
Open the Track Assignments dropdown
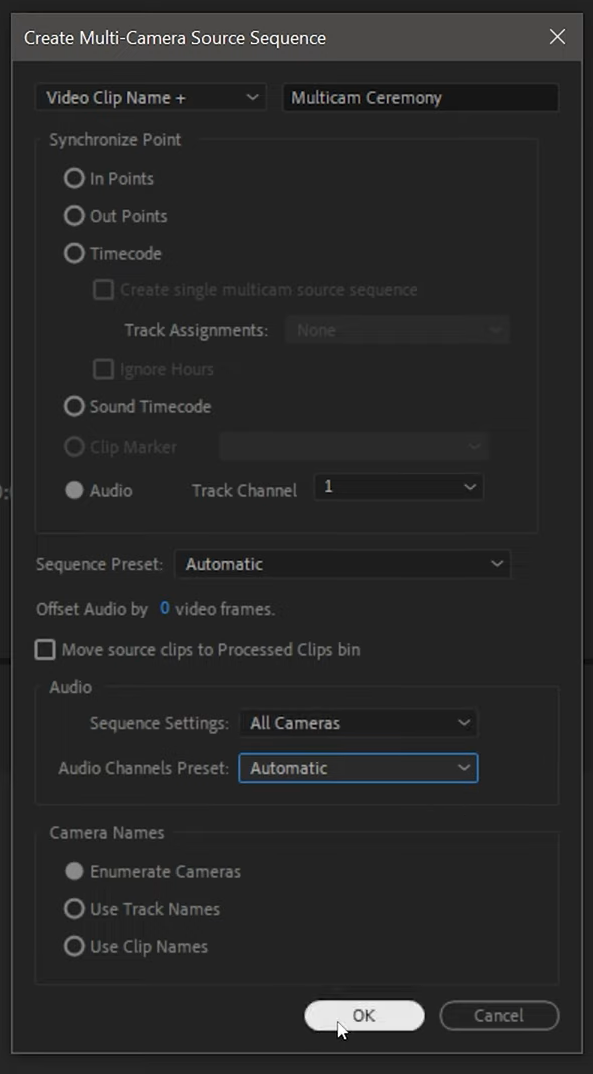pos(396,329)
